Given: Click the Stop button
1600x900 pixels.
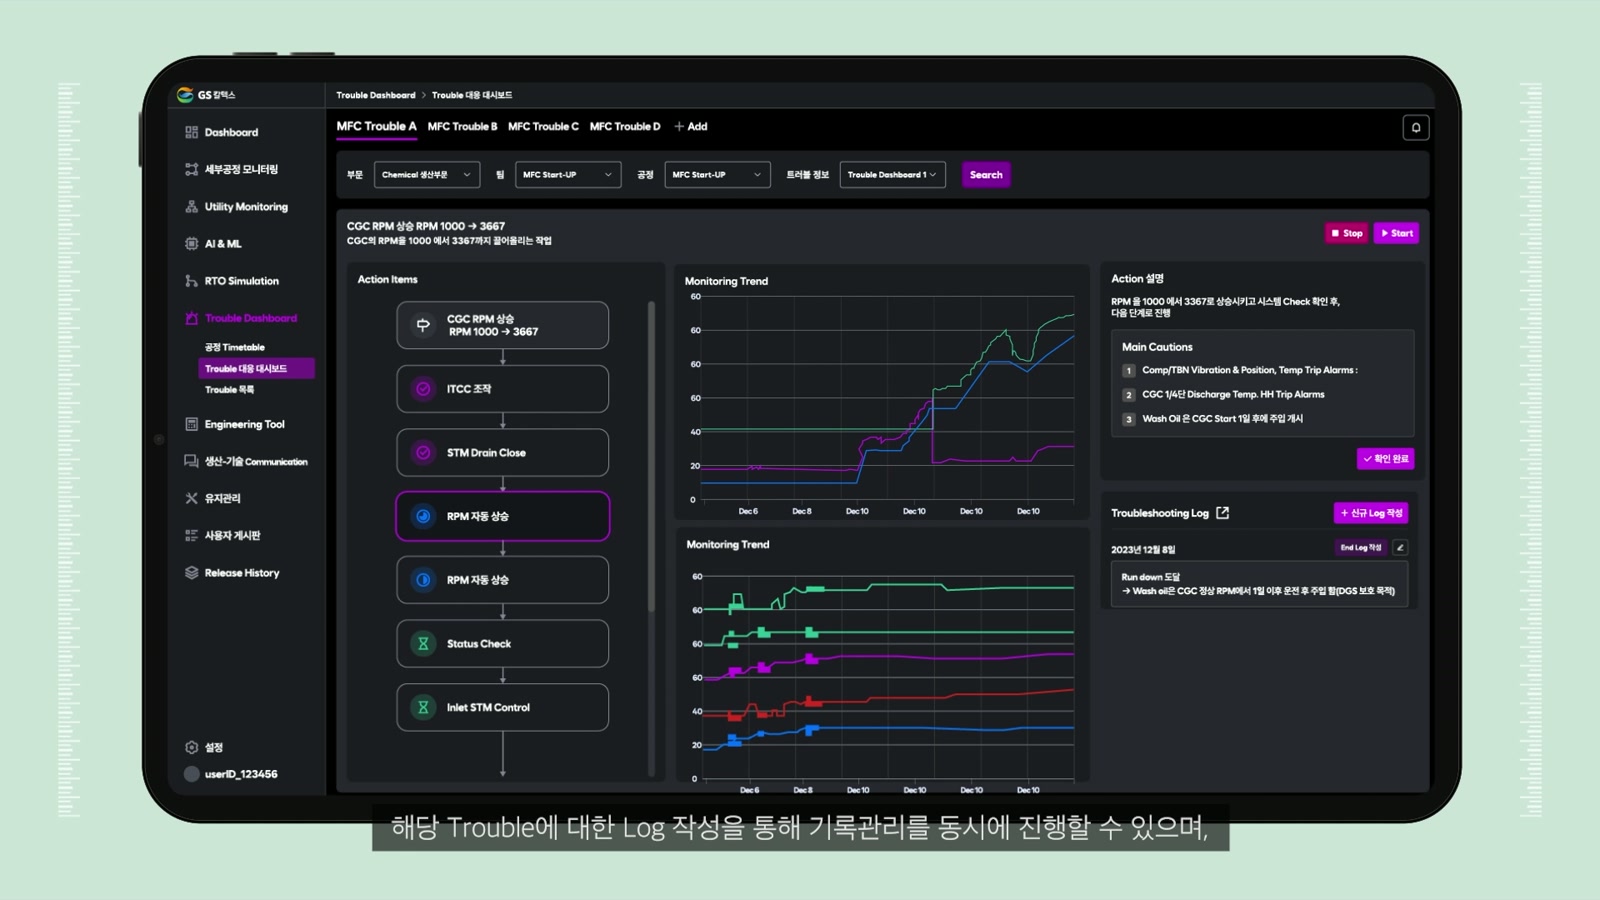Looking at the screenshot, I should (1347, 233).
